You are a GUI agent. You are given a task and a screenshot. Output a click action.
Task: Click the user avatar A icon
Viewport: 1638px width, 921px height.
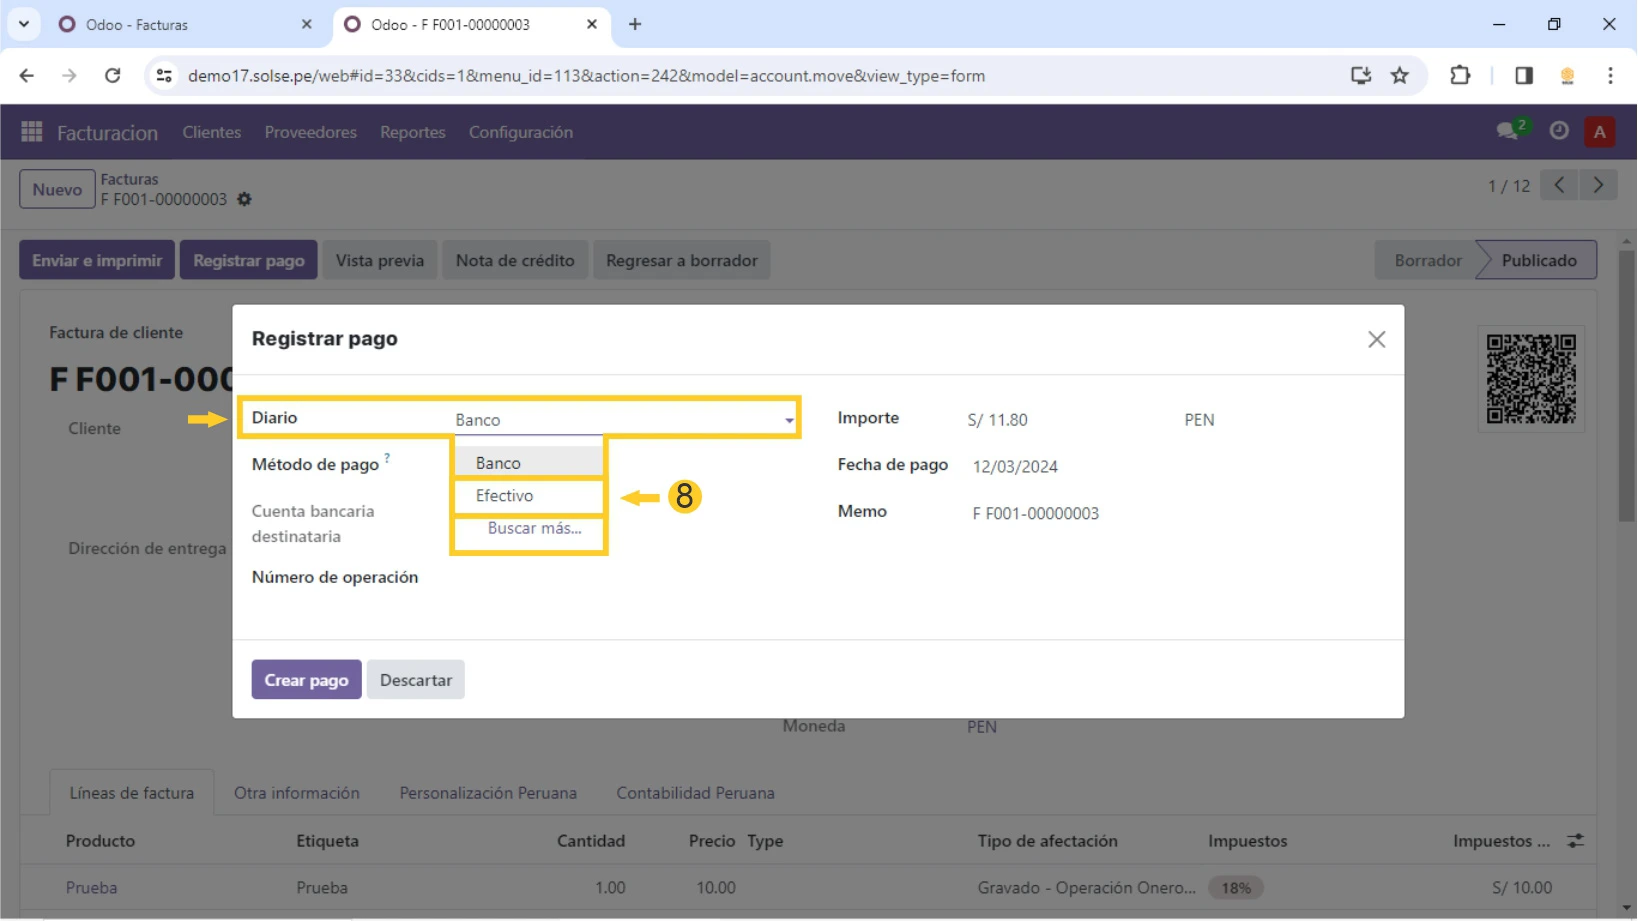pyautogui.click(x=1599, y=132)
